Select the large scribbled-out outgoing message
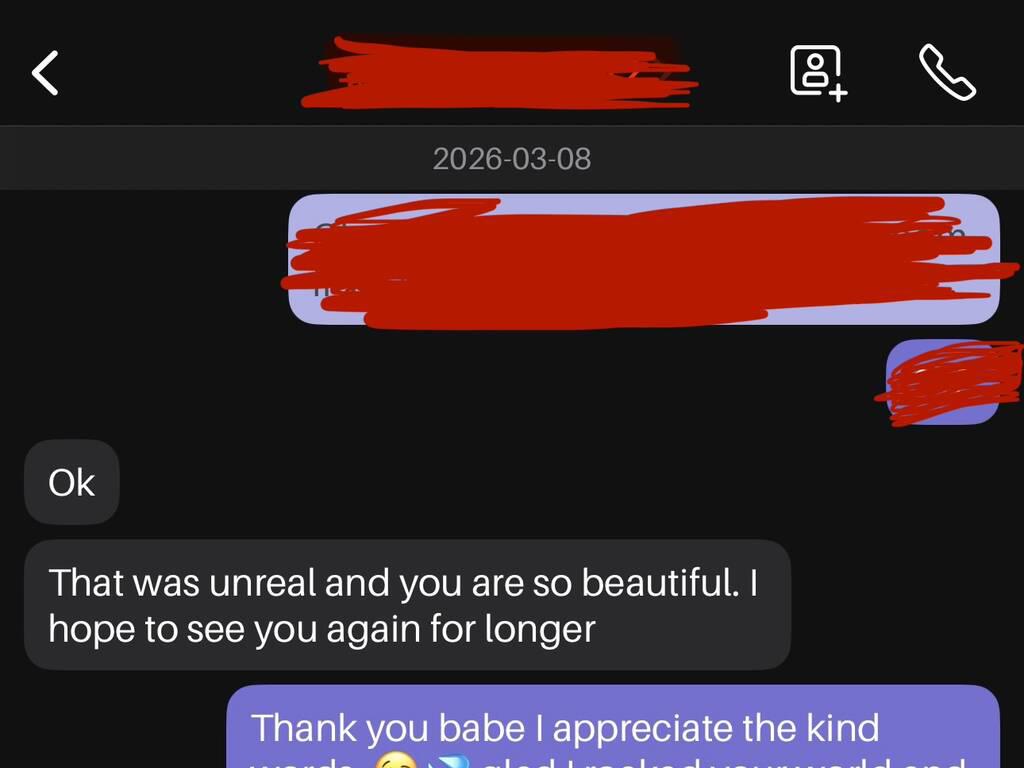 (x=644, y=259)
